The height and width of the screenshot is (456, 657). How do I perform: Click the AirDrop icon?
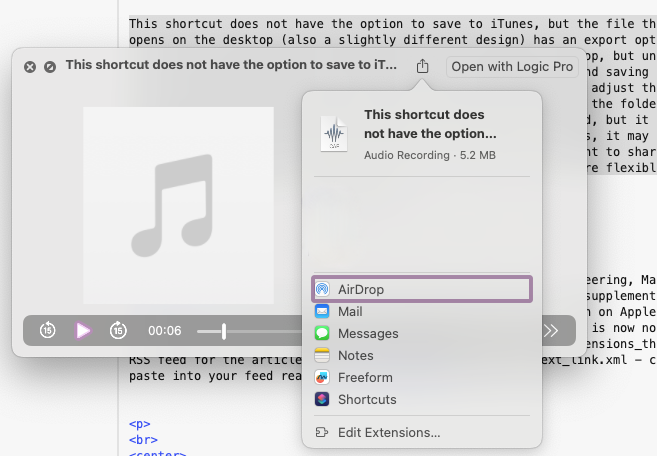(322, 289)
